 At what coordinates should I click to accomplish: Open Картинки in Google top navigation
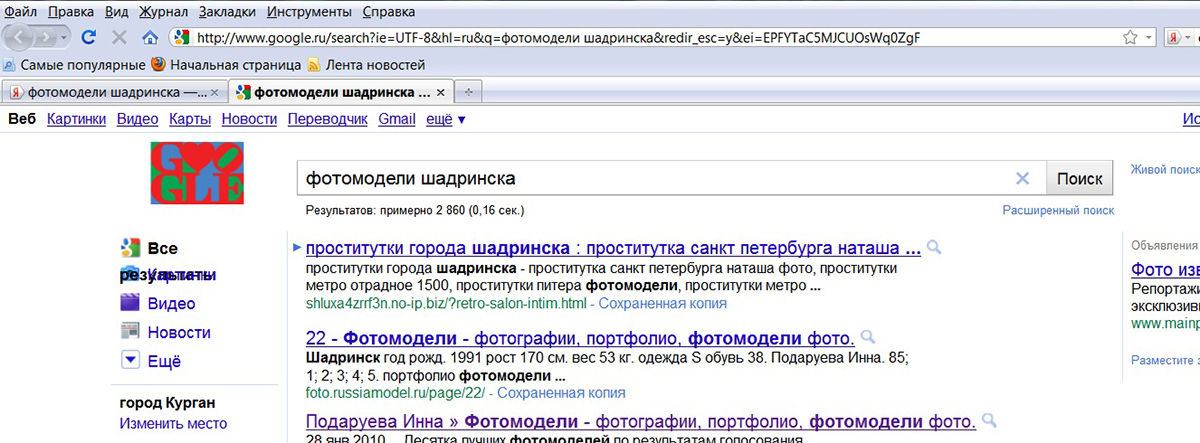pyautogui.click(x=76, y=119)
